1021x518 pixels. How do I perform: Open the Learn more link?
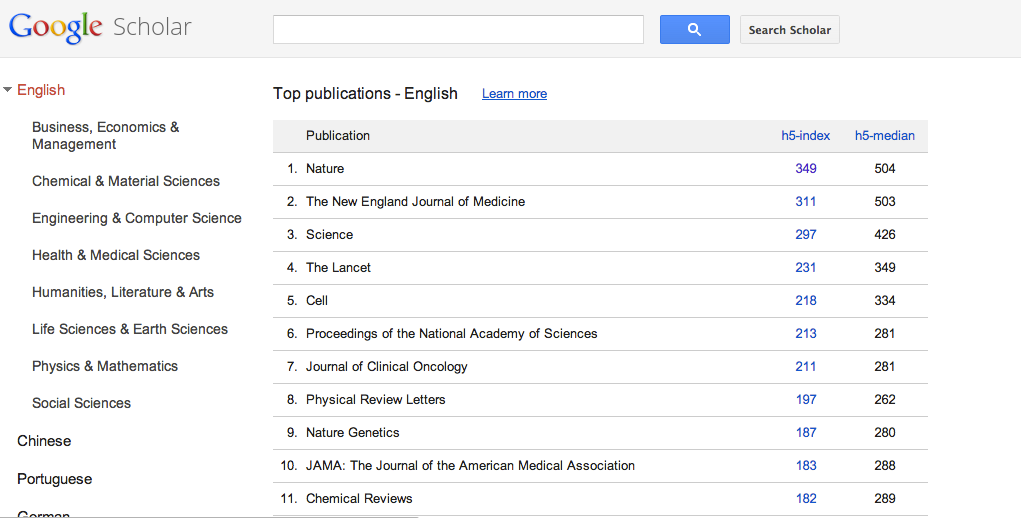pyautogui.click(x=514, y=94)
